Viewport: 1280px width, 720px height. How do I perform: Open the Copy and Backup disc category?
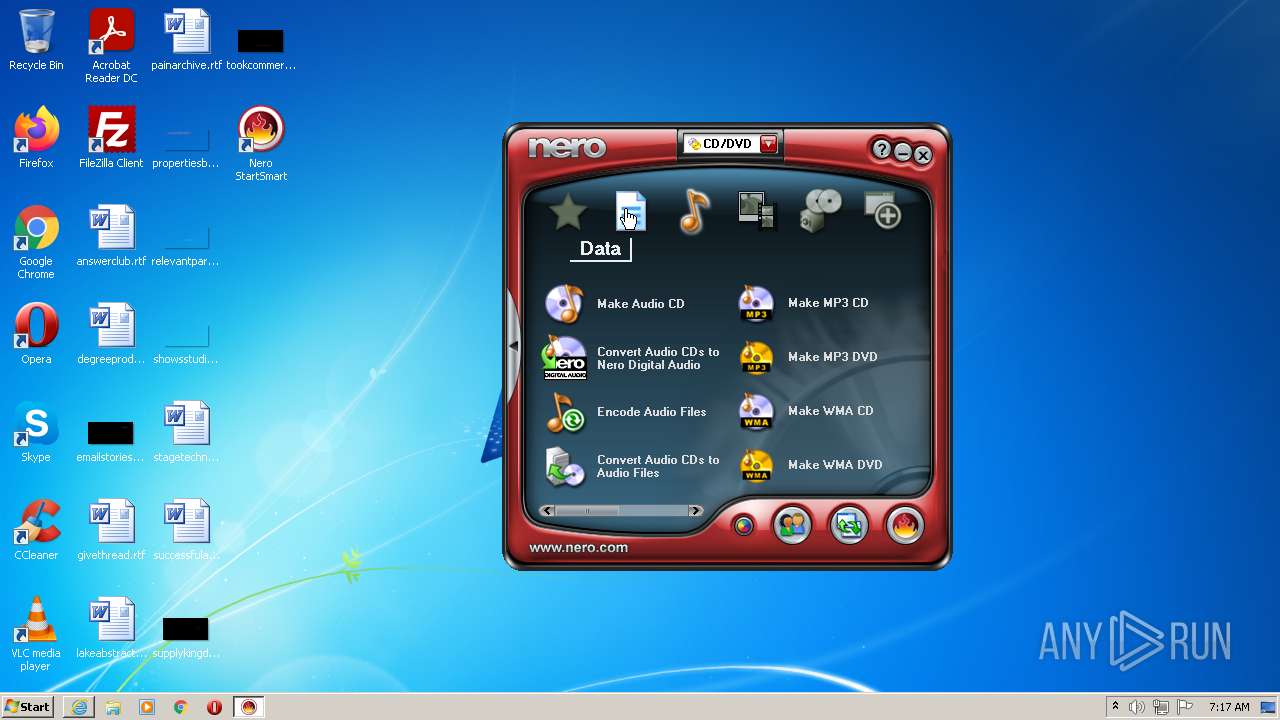(821, 212)
